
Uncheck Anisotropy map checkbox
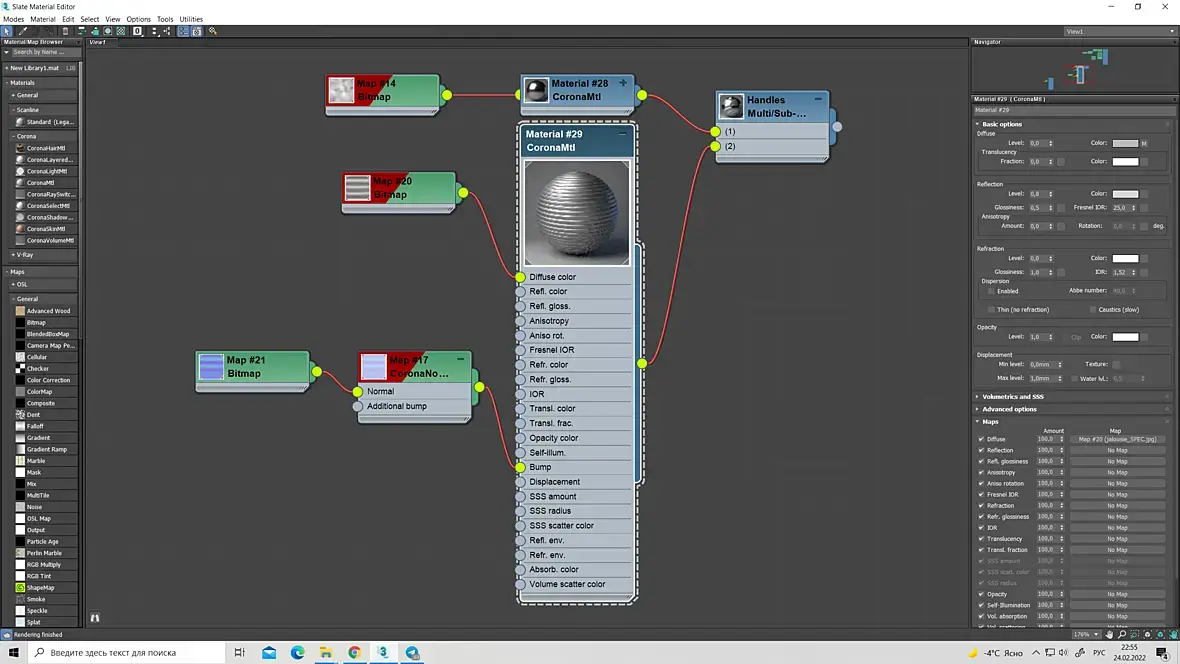click(981, 472)
